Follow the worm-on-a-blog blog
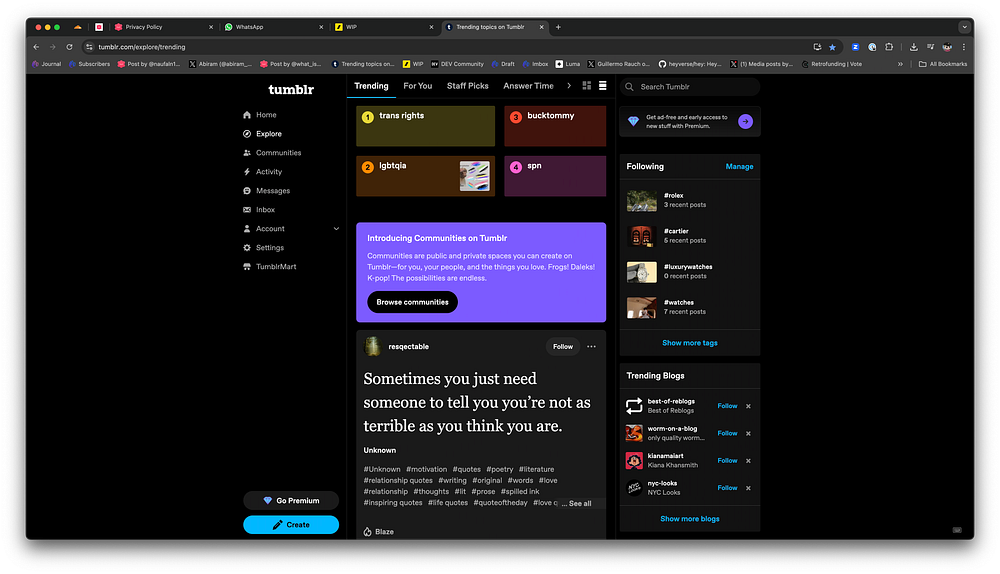This screenshot has height=574, width=1000. click(727, 434)
